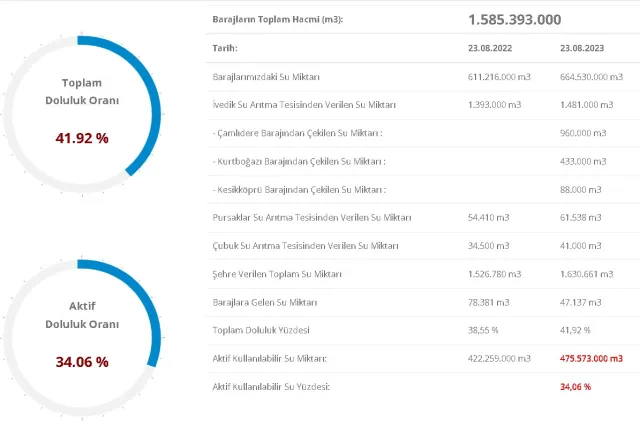
Task: Click the red 475.573.000 m3 value
Action: (x=591, y=358)
